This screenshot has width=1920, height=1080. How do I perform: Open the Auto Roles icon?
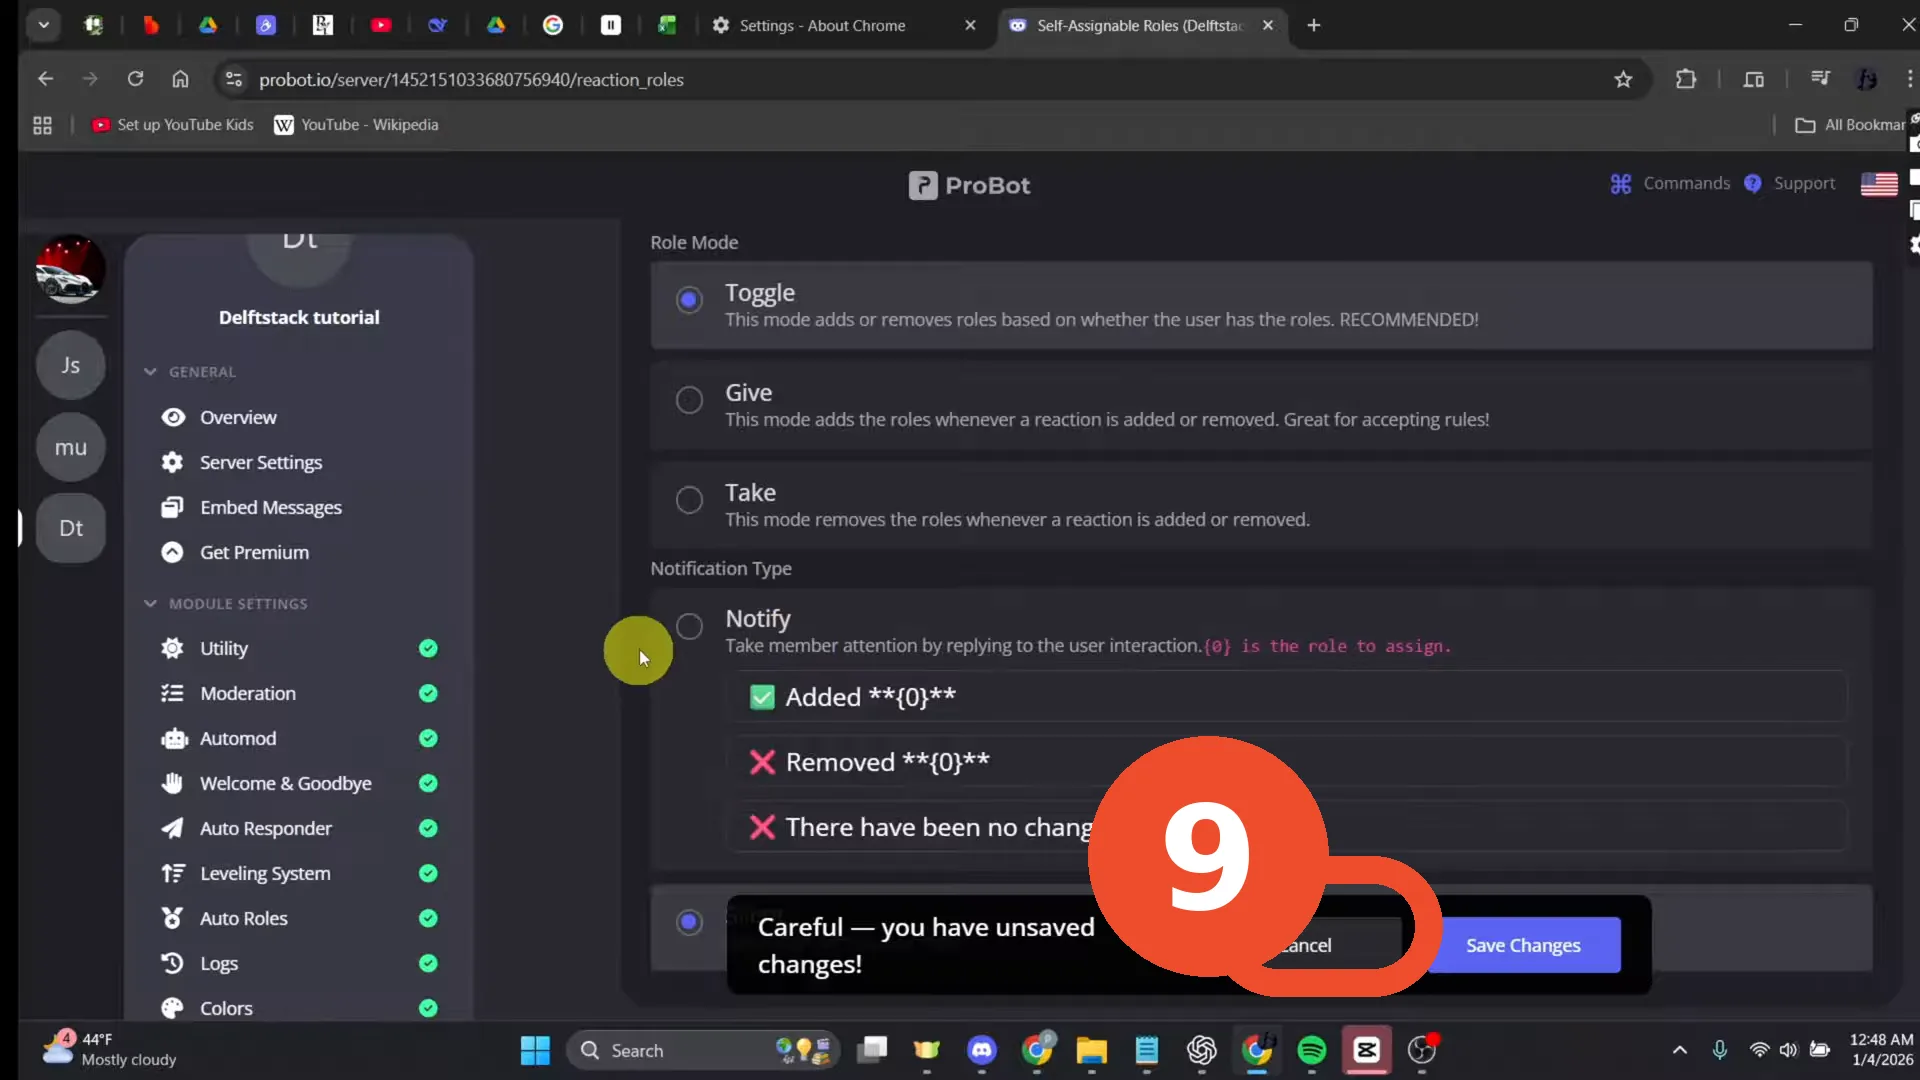[x=173, y=918]
